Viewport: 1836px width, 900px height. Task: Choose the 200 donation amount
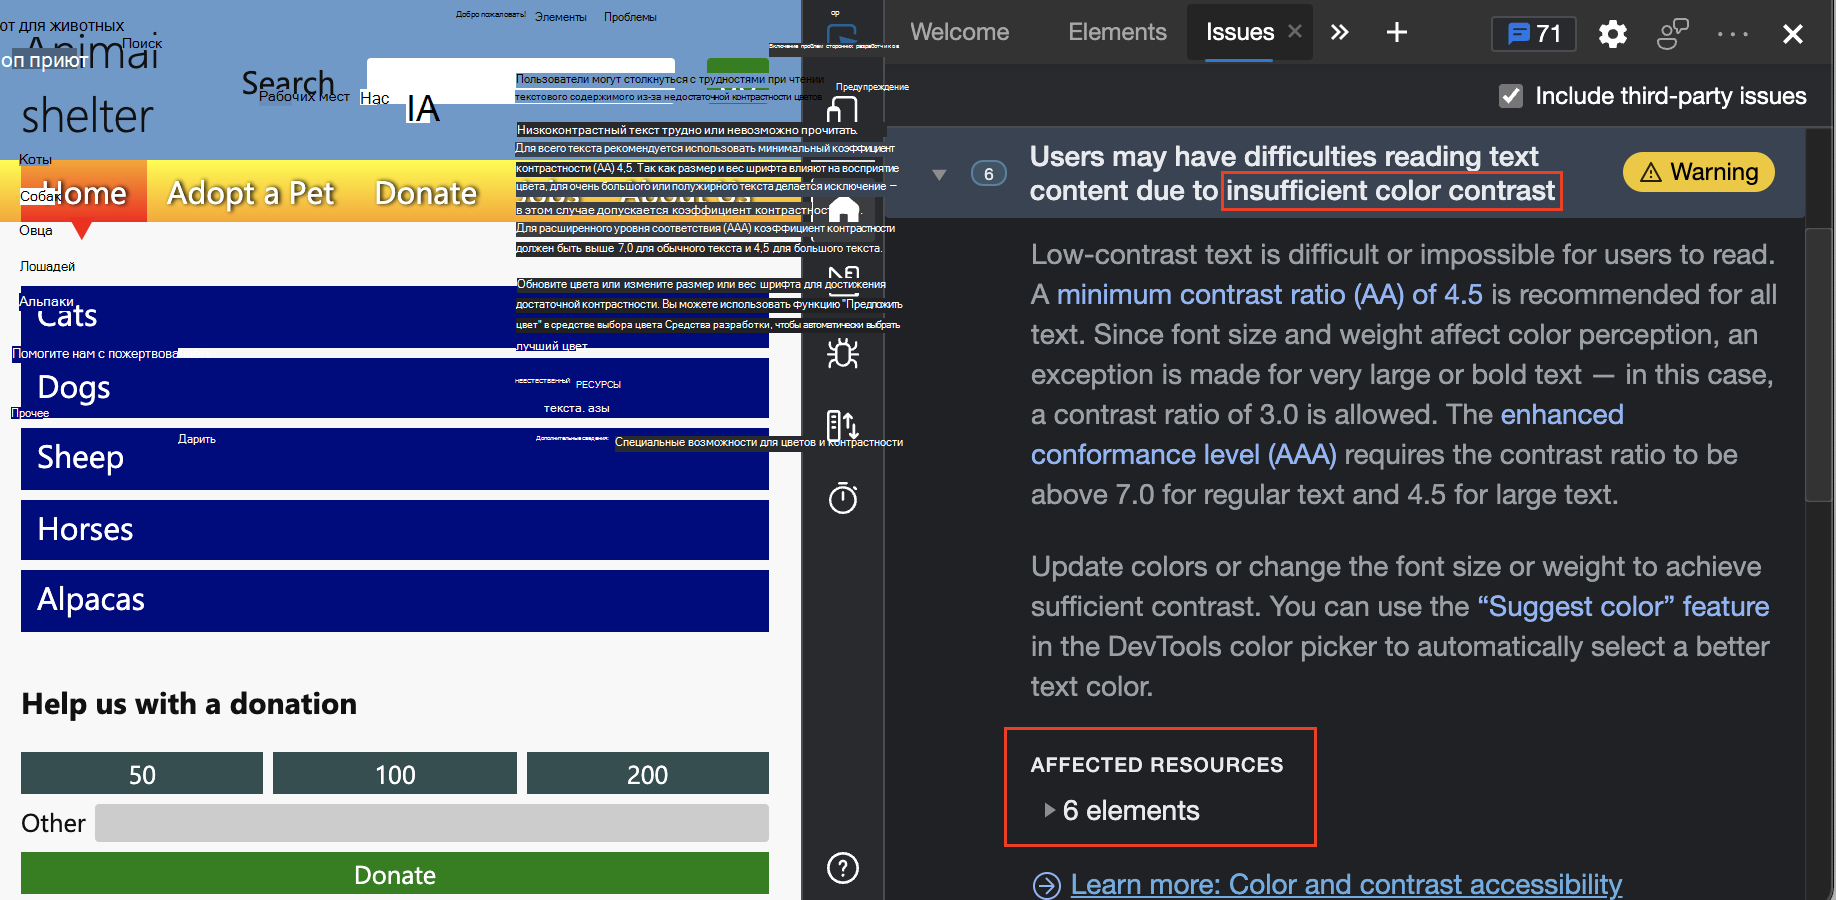click(648, 774)
